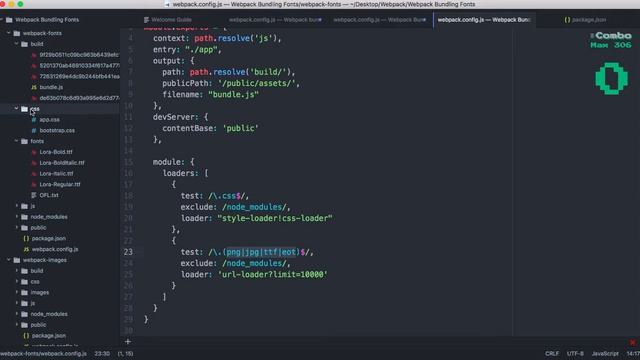Open the UTF-8 encoding selector

pyautogui.click(x=575, y=353)
